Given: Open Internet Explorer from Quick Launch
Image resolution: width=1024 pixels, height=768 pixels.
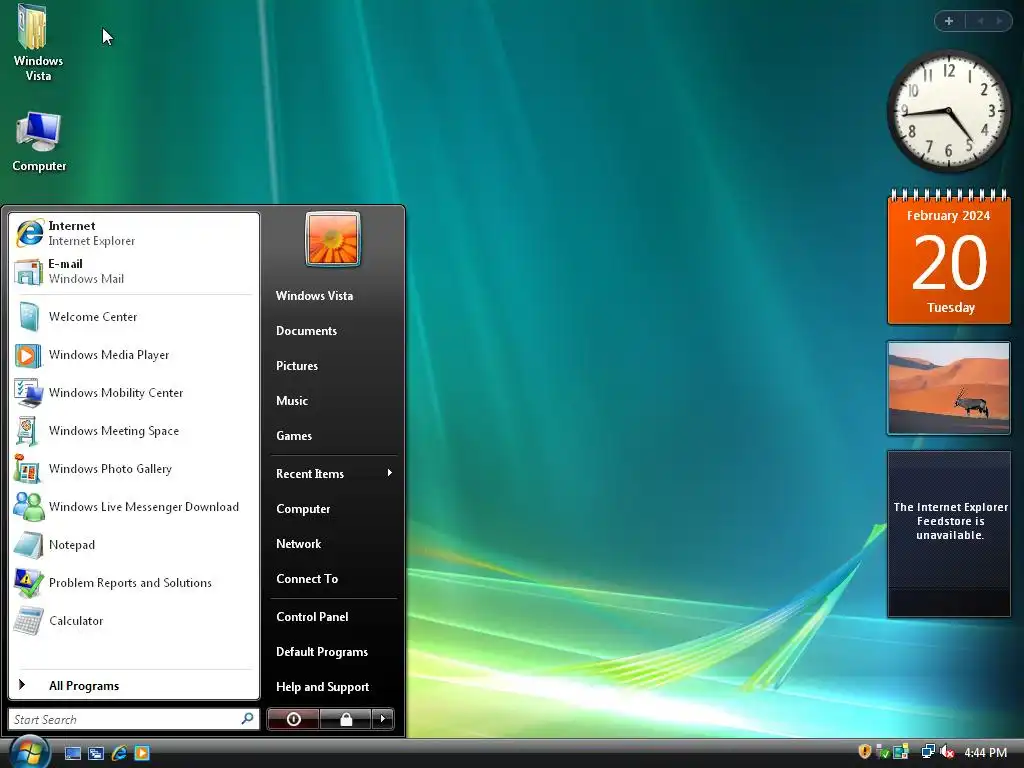Looking at the screenshot, I should click(x=119, y=753).
